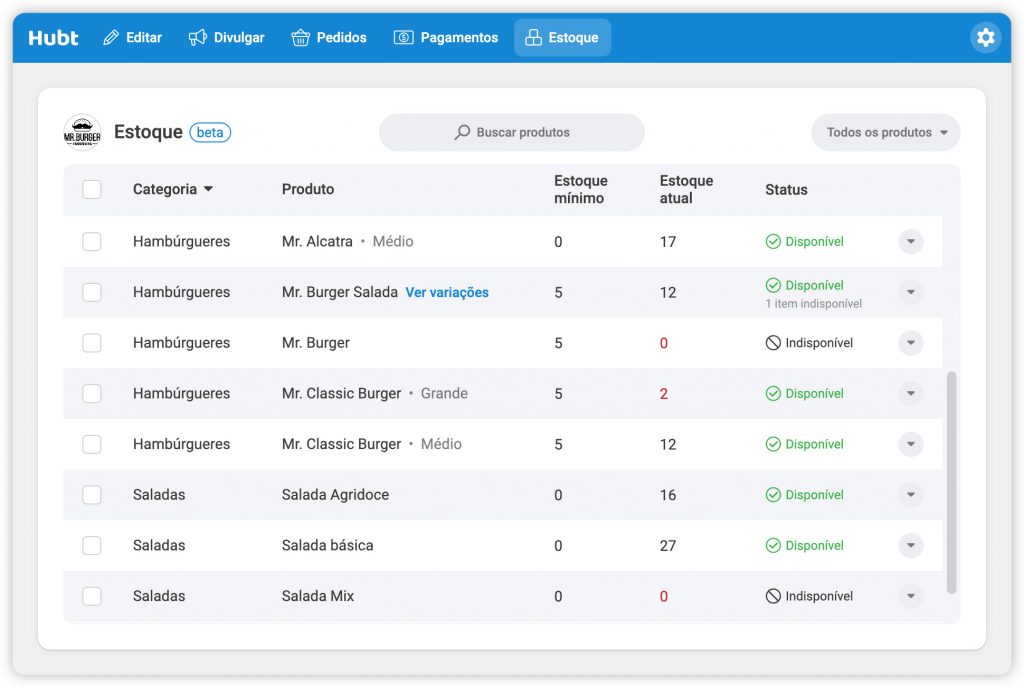Go to the Pedidos tab

(329, 38)
